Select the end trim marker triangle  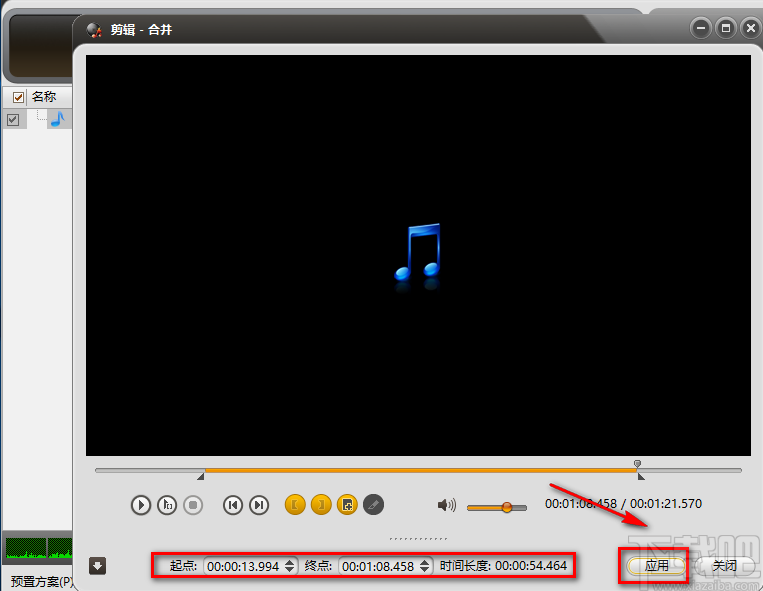(641, 477)
